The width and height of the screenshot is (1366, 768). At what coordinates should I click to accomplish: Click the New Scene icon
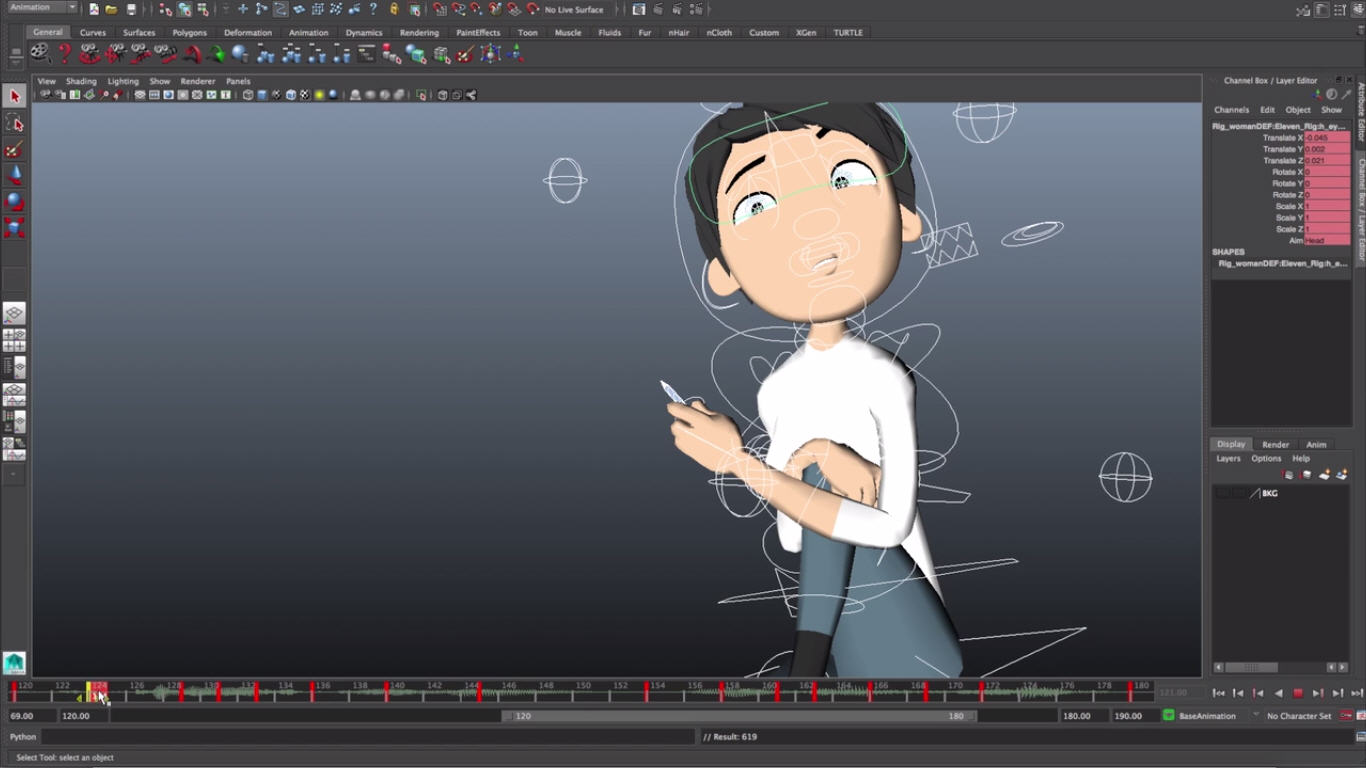click(93, 9)
